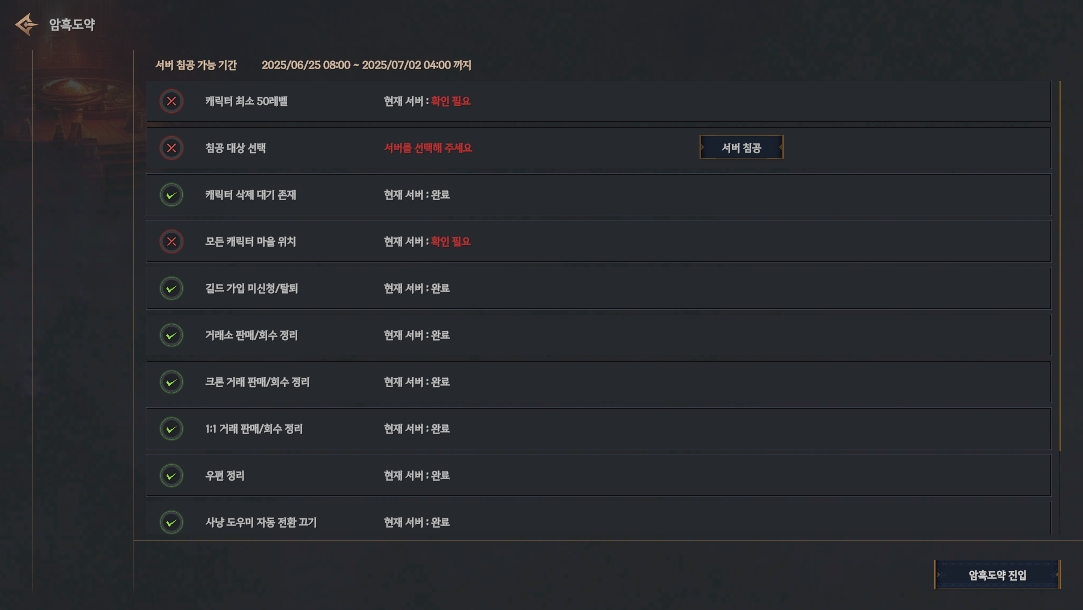Click the 확인 필요 status for 캐릭터 최소 50레벨
Screen dimensions: 1083x610
pyautogui.click(x=451, y=101)
